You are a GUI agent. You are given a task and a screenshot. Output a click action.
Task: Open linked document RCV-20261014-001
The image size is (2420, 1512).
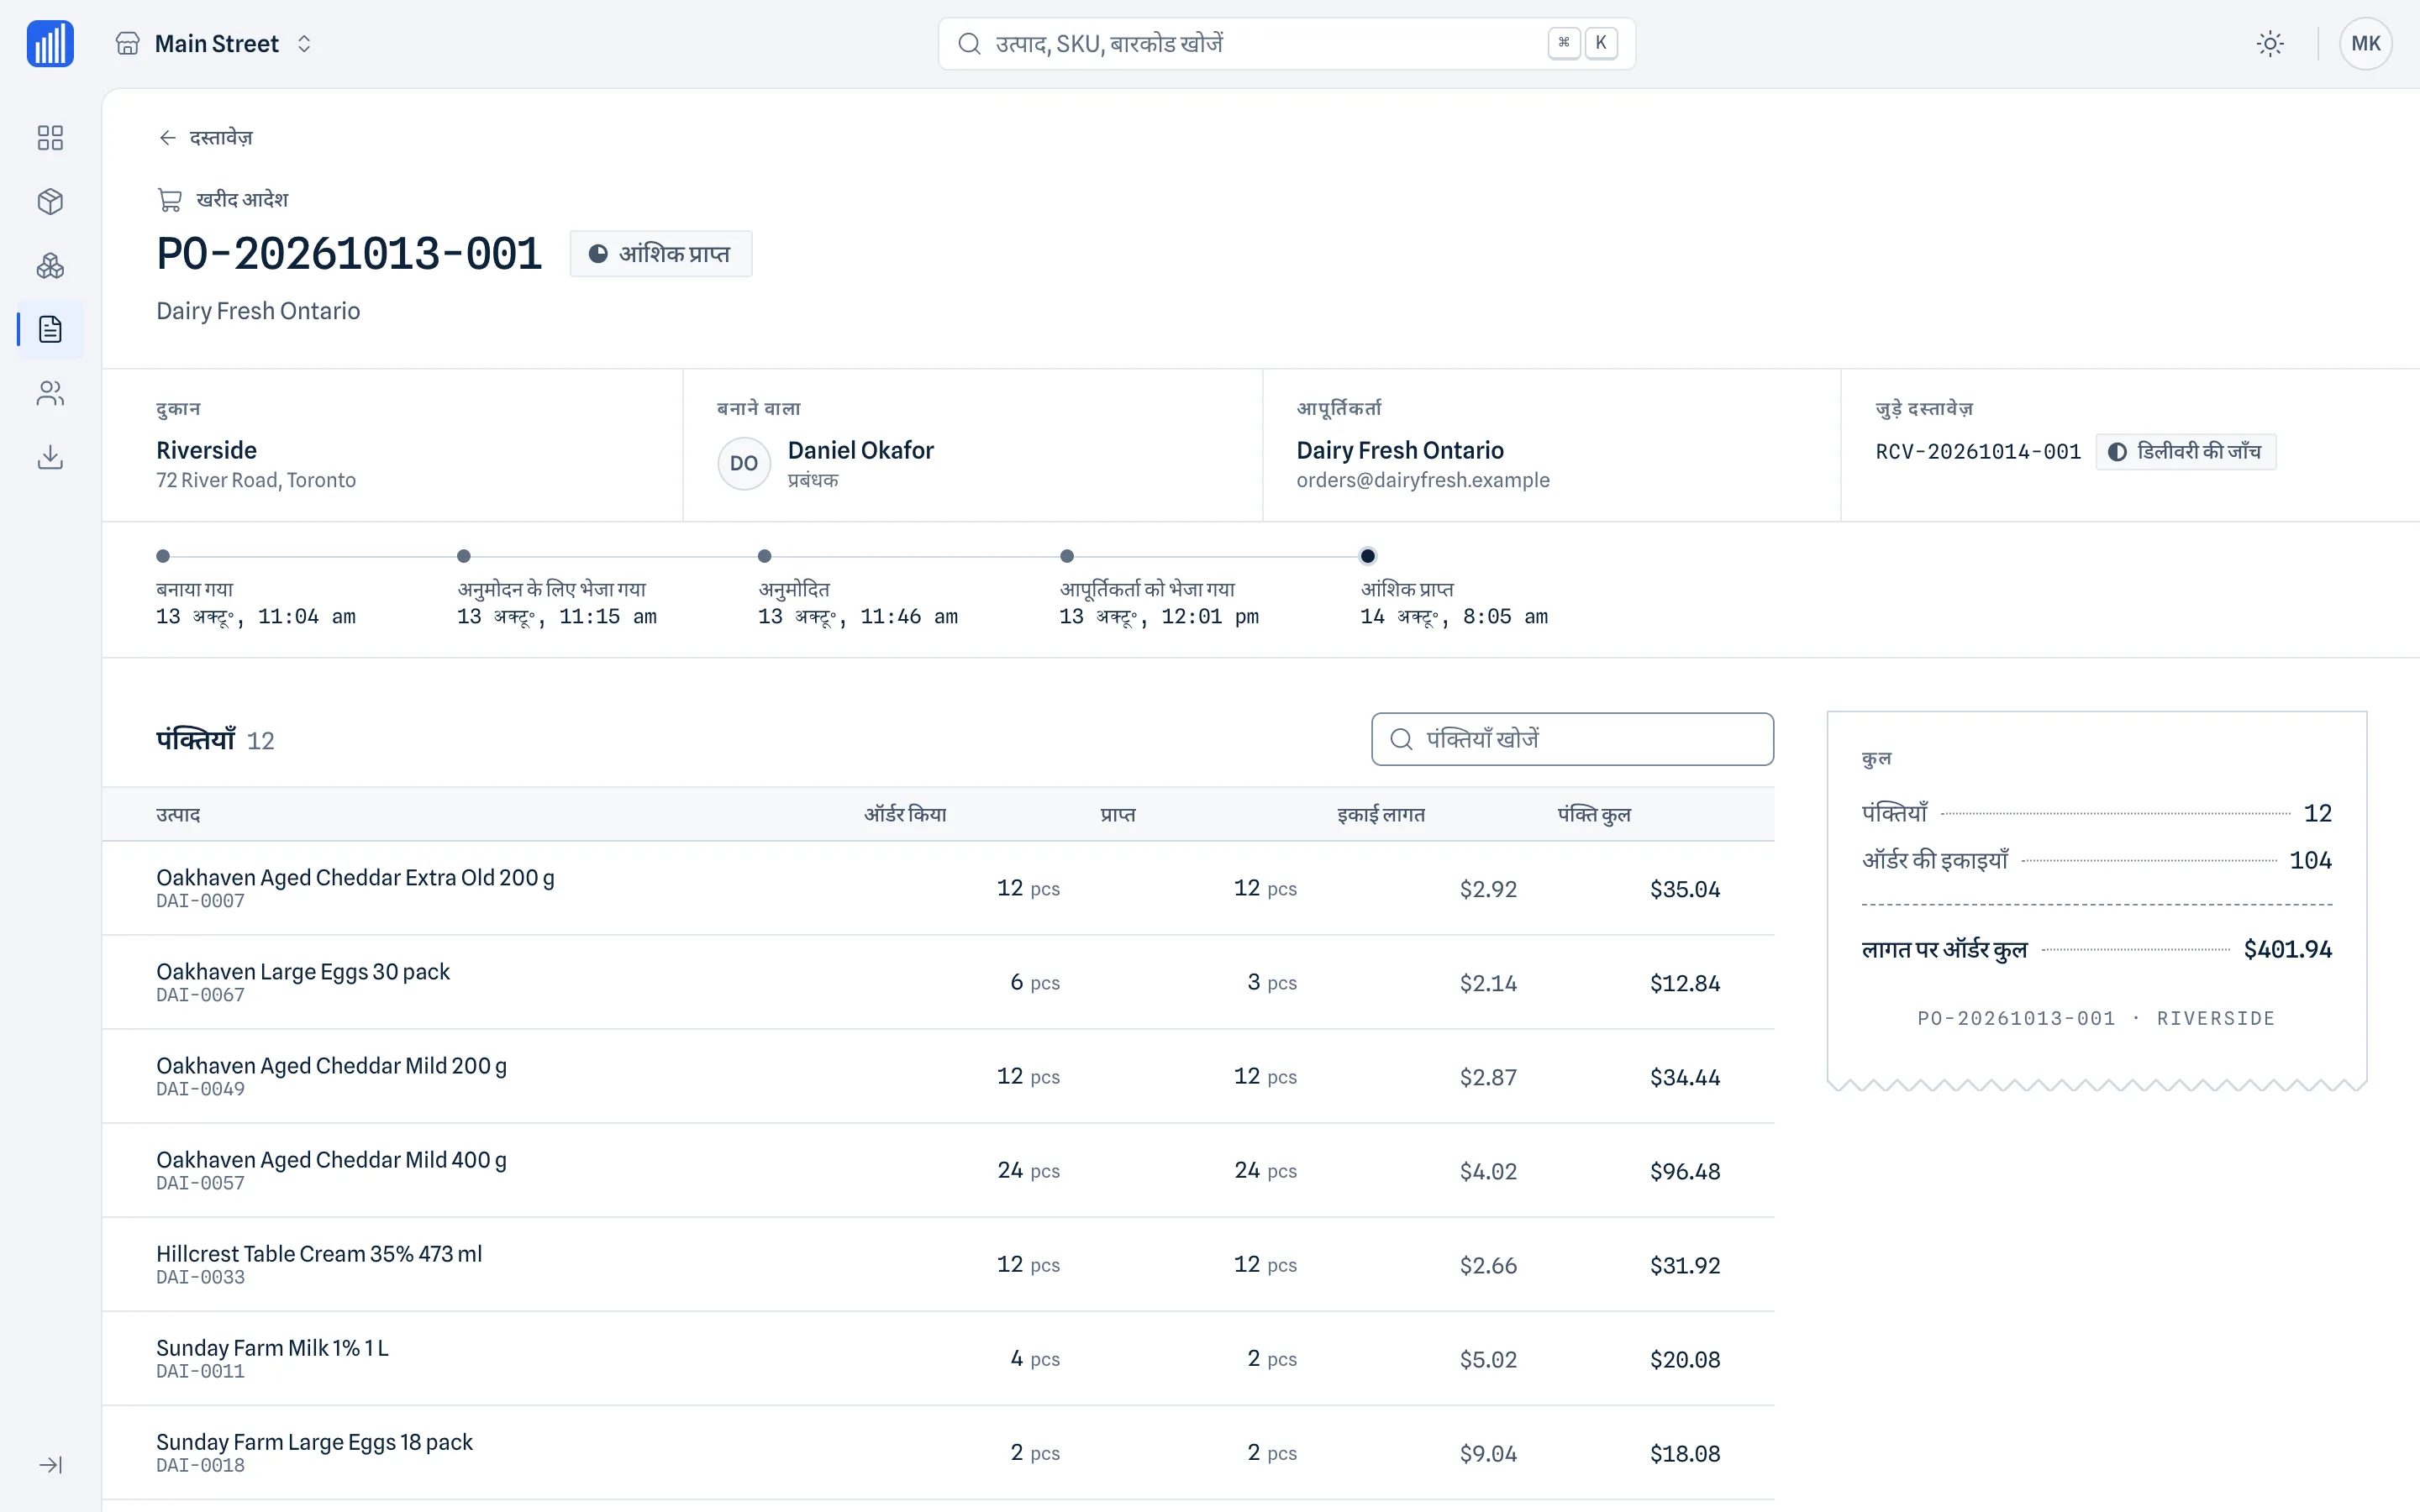[1977, 452]
